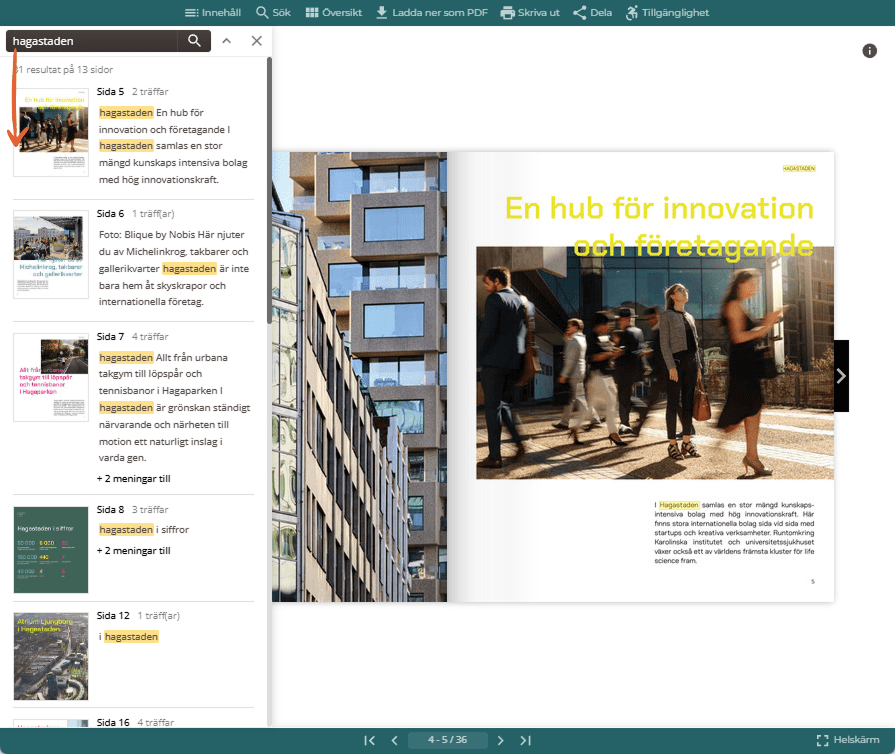Click the highlighted Hagastaden word on the page
The height and width of the screenshot is (754, 895).
pos(679,505)
